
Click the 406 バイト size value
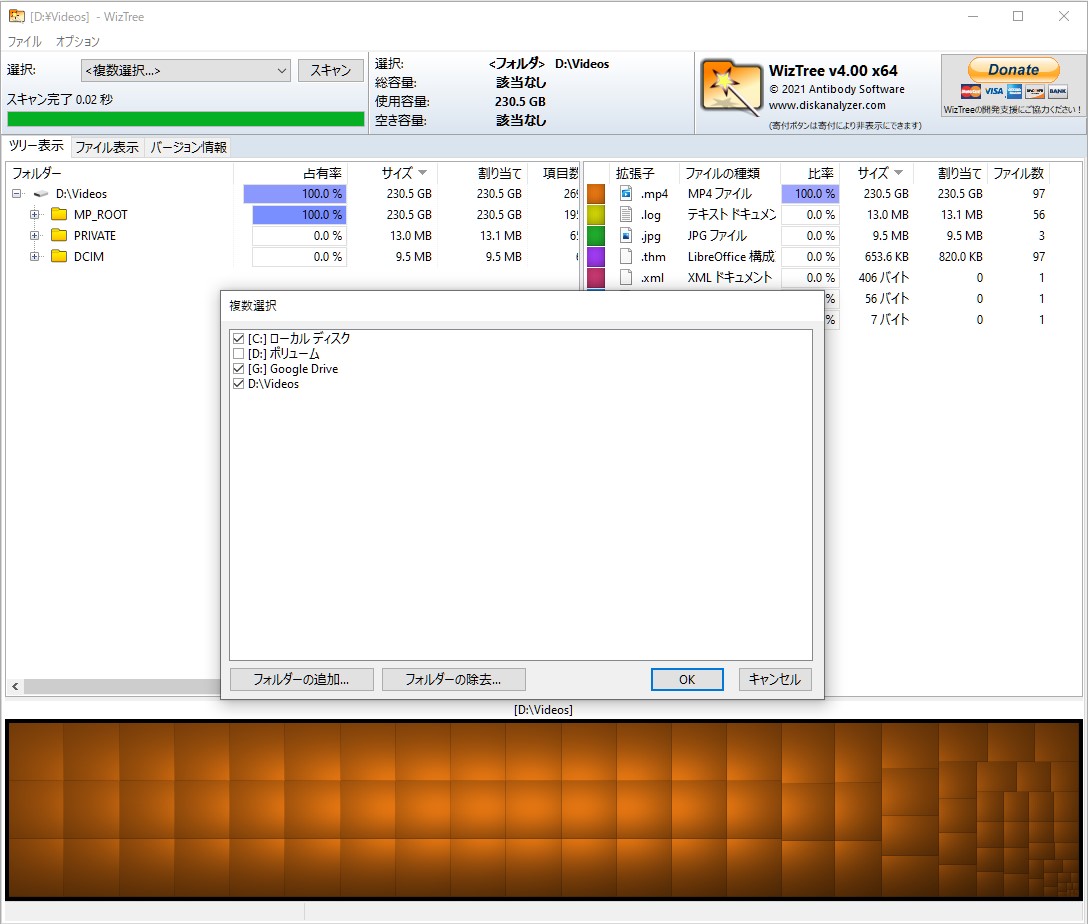(883, 277)
